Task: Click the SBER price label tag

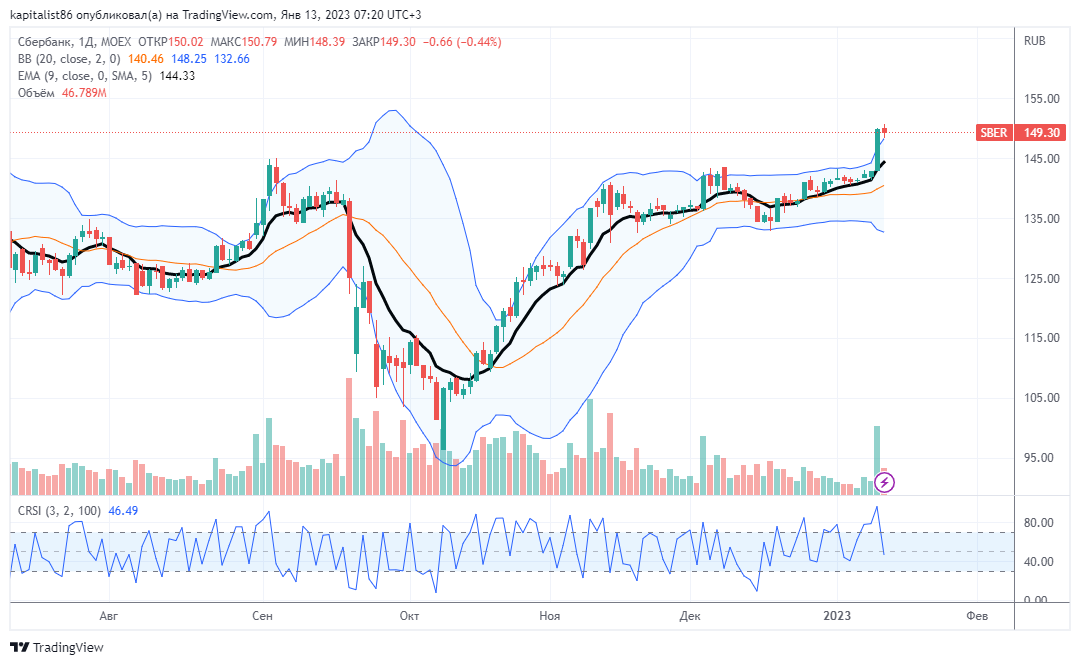Action: pyautogui.click(x=994, y=132)
